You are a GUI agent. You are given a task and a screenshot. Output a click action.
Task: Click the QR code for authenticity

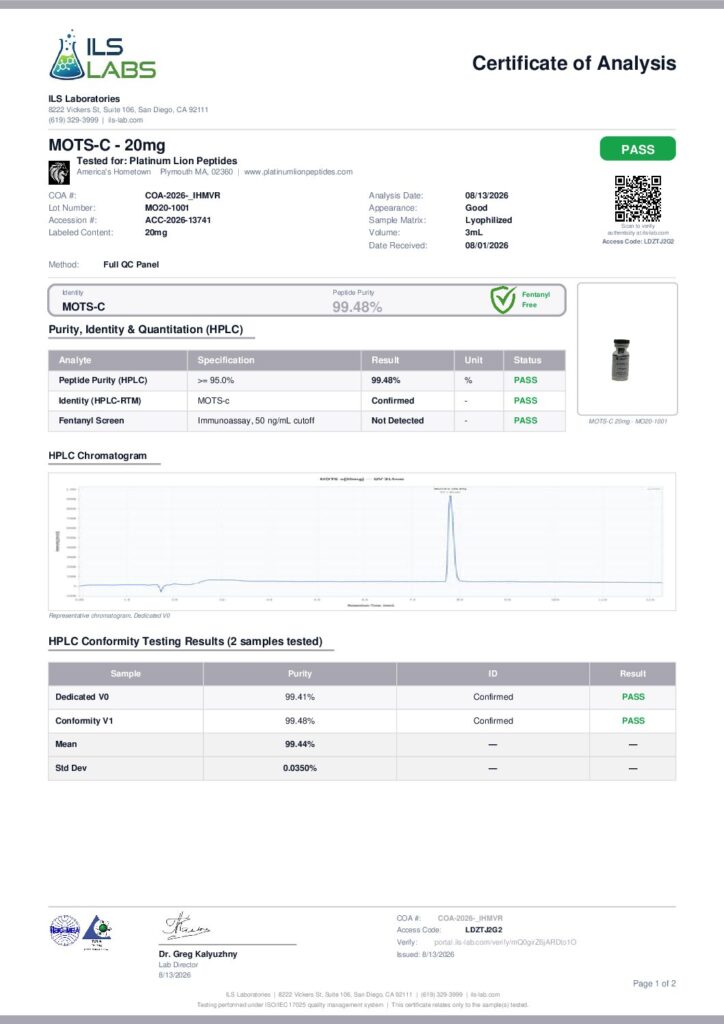[x=638, y=199]
